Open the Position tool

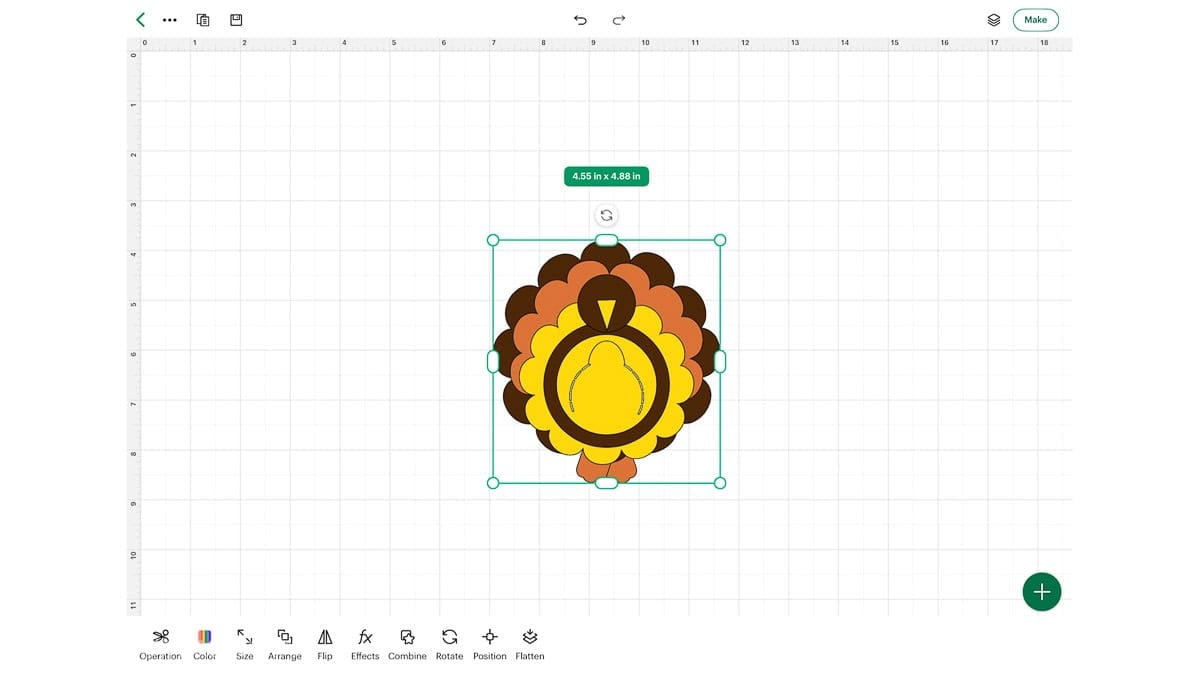(490, 644)
